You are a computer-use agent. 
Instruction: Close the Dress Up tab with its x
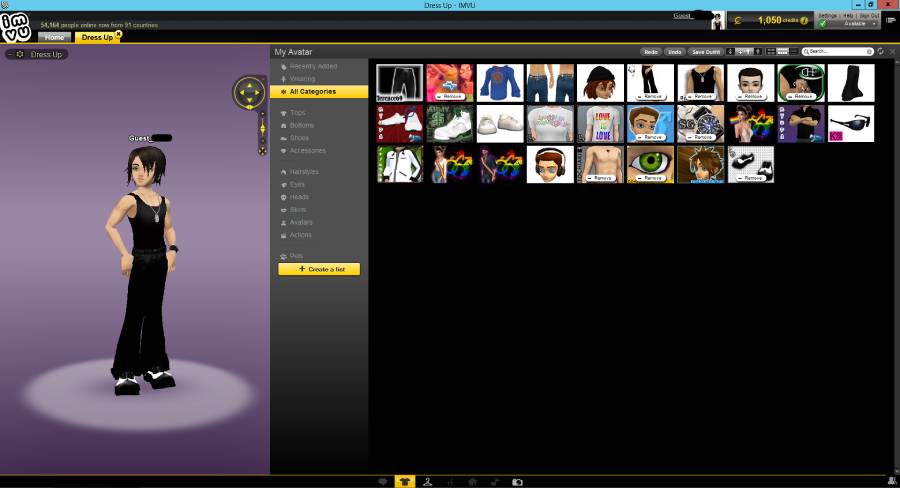coord(119,34)
